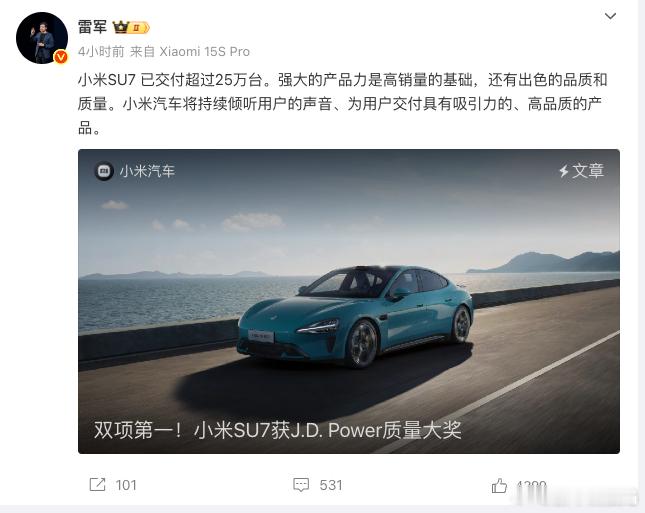Click the lightning 文章 label
The height and width of the screenshot is (513, 645).
click(581, 171)
